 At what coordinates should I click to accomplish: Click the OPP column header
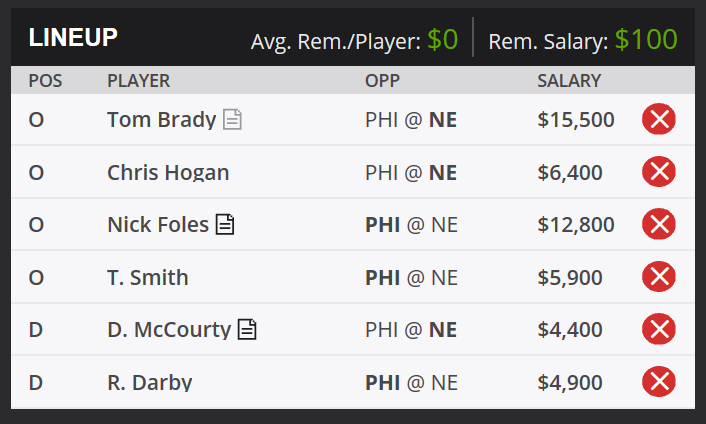coord(382,81)
